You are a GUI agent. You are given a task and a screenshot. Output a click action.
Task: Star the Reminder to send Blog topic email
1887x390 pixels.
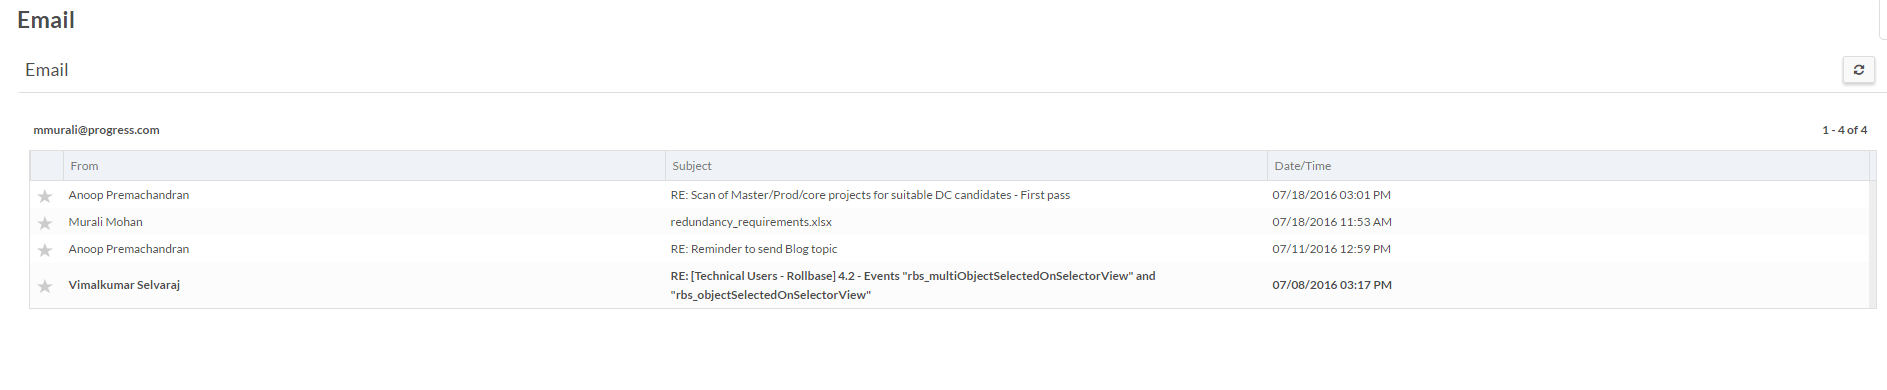(x=45, y=250)
